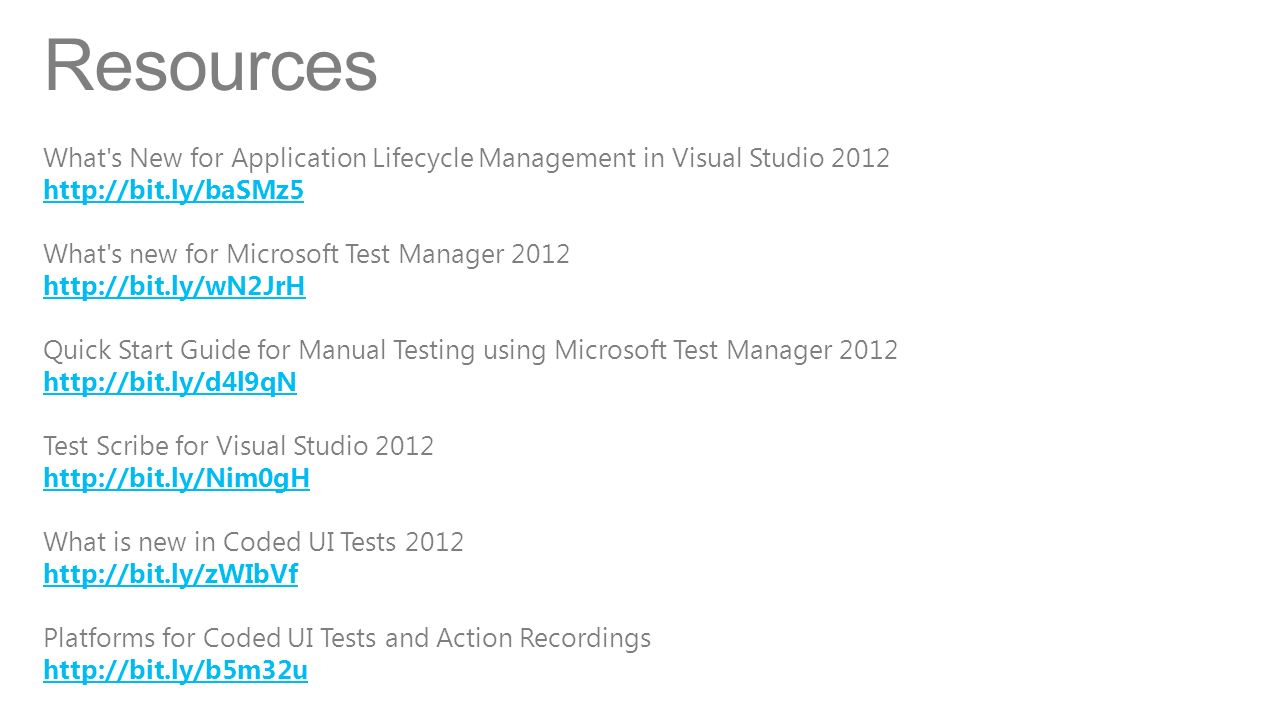Visit the http://bit.ly/zWIbVf link
Viewport: 1279px width, 720px height.
pyautogui.click(x=171, y=574)
